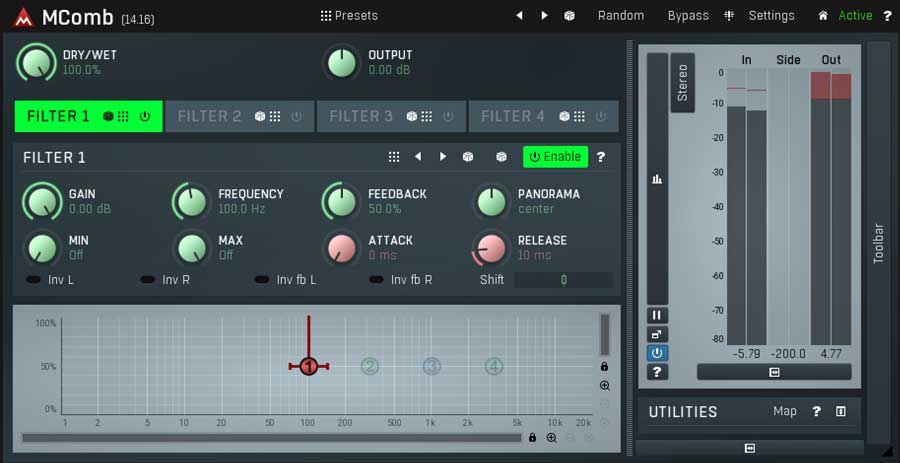This screenshot has height=463, width=900.
Task: Select the Filter 4 tab
Action: pyautogui.click(x=544, y=116)
